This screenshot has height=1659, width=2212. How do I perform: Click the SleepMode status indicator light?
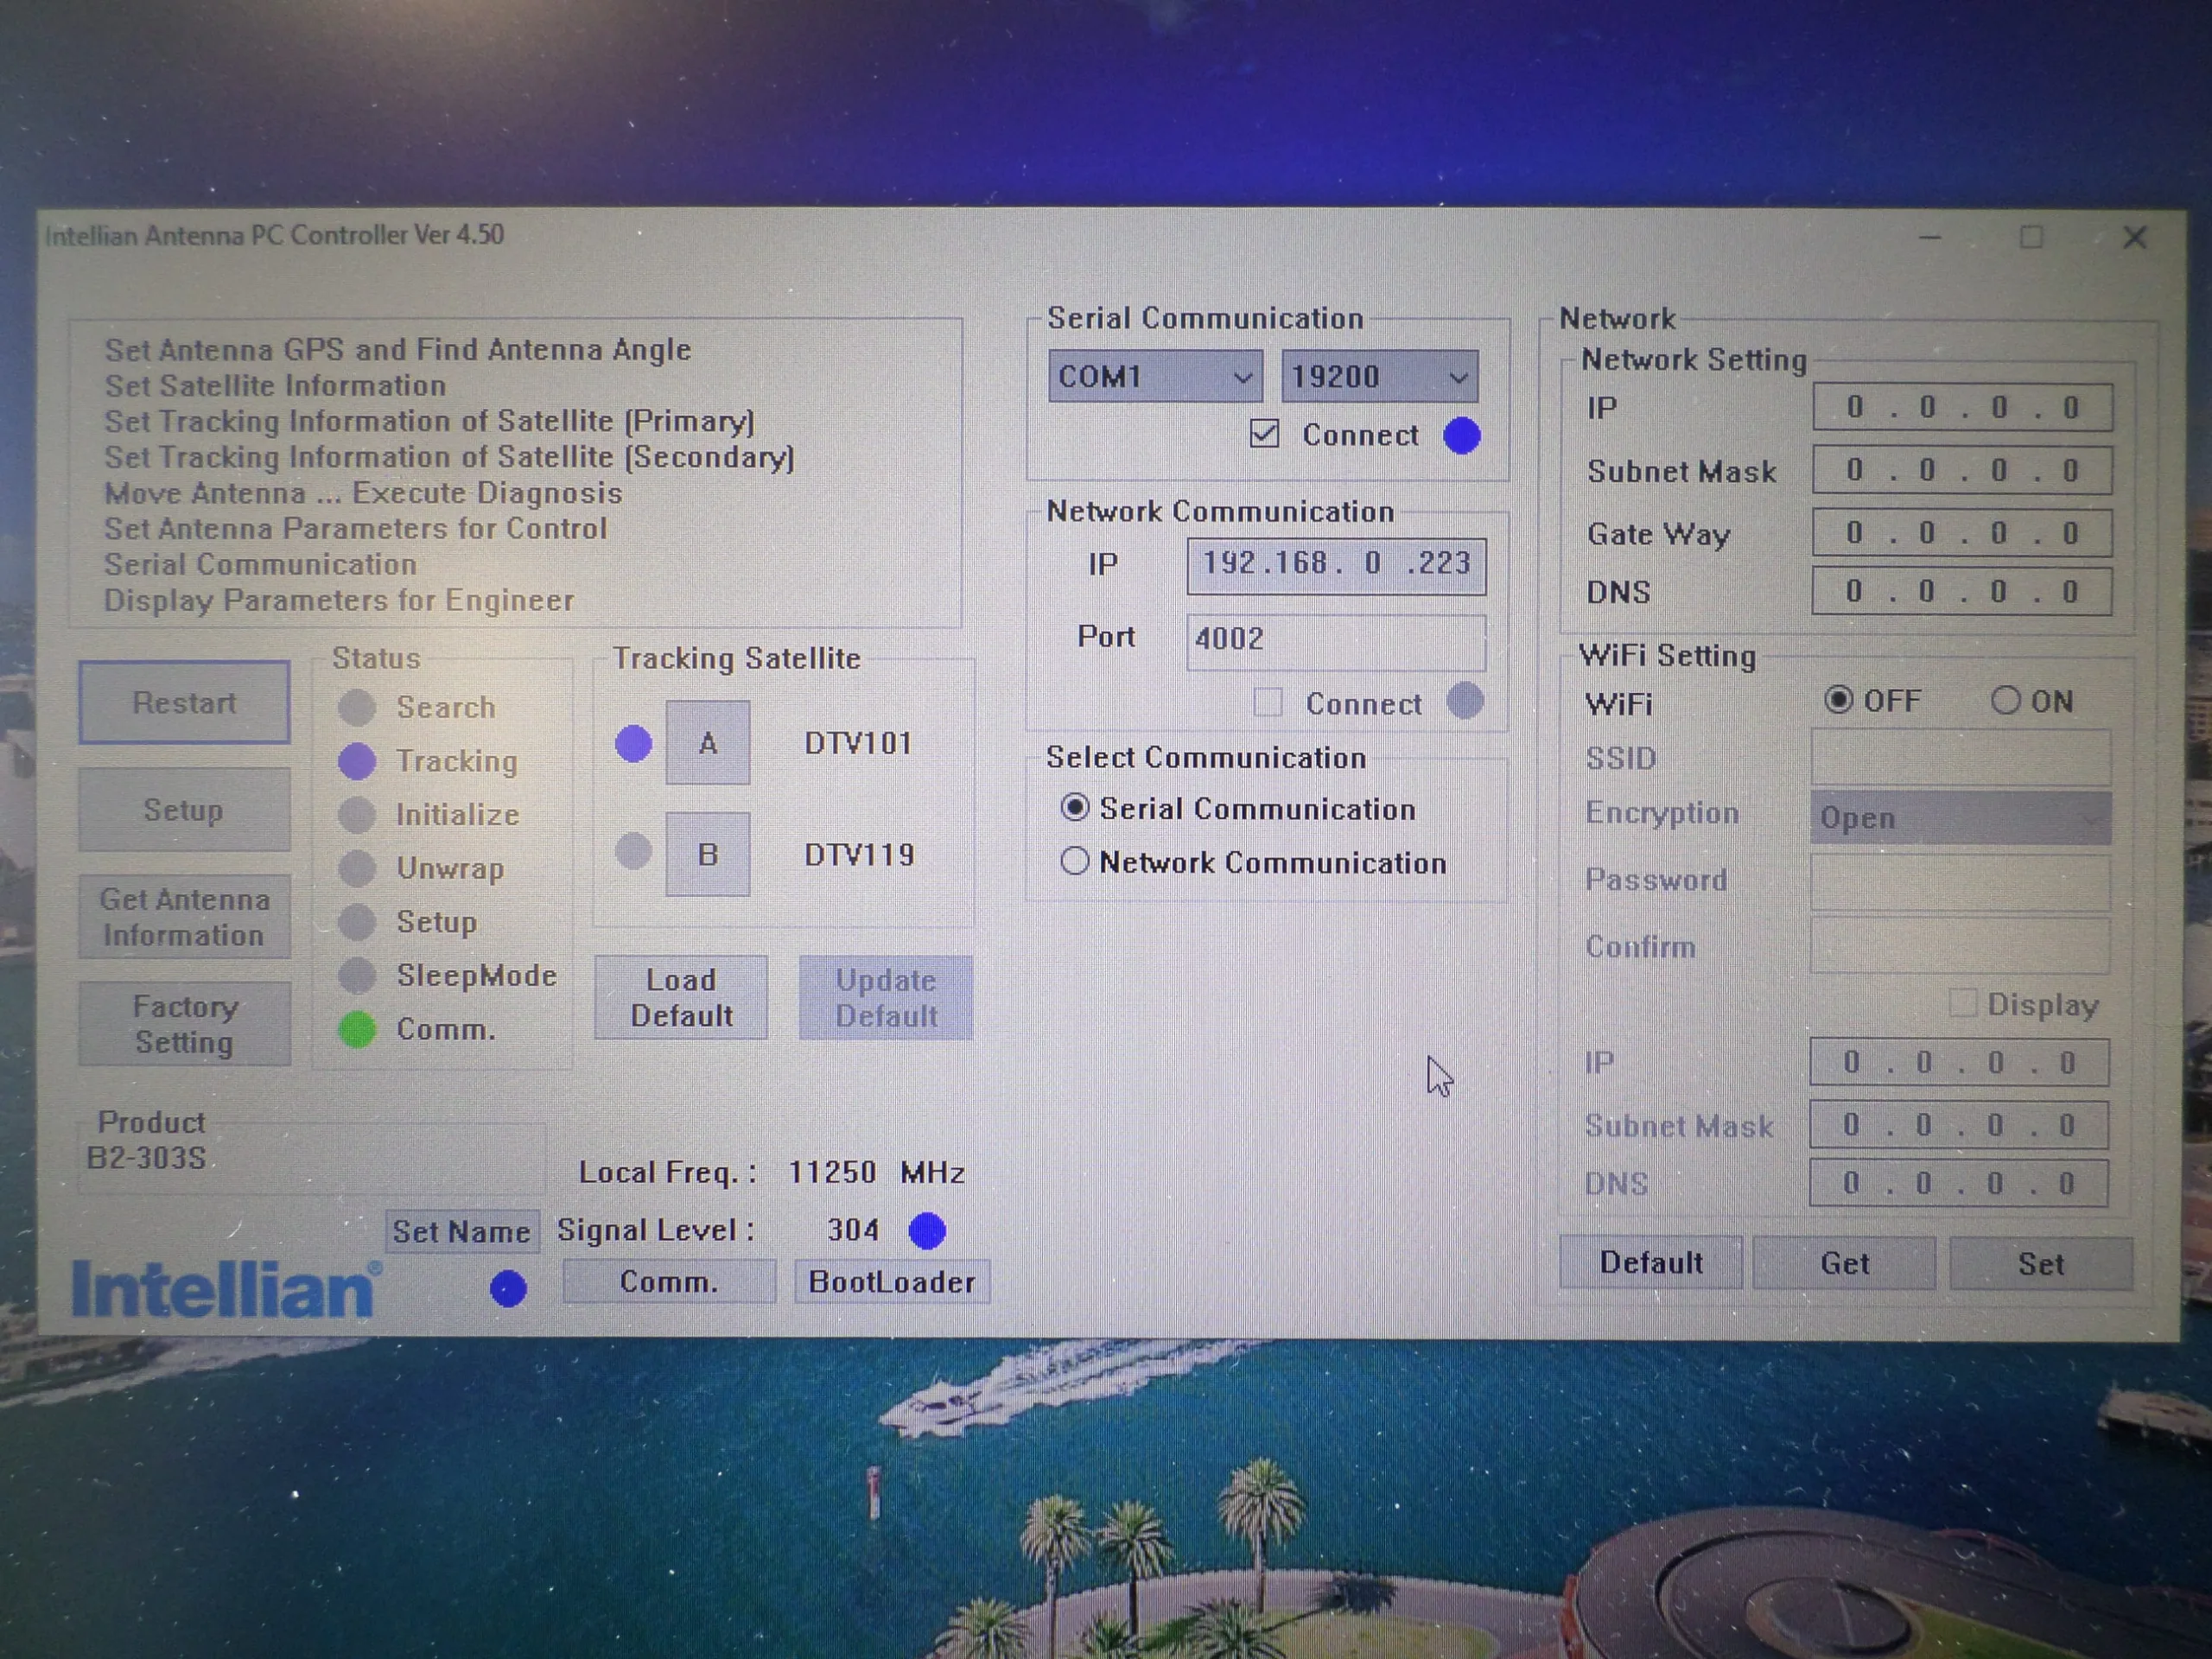(x=357, y=975)
